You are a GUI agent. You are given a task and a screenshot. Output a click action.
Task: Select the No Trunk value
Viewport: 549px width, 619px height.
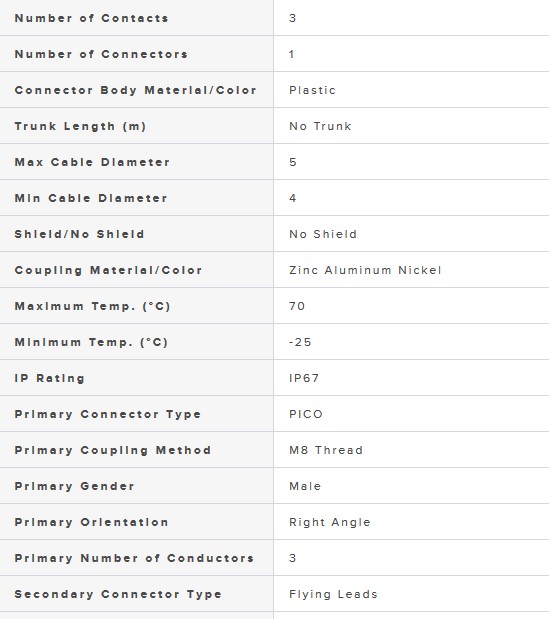coord(320,126)
